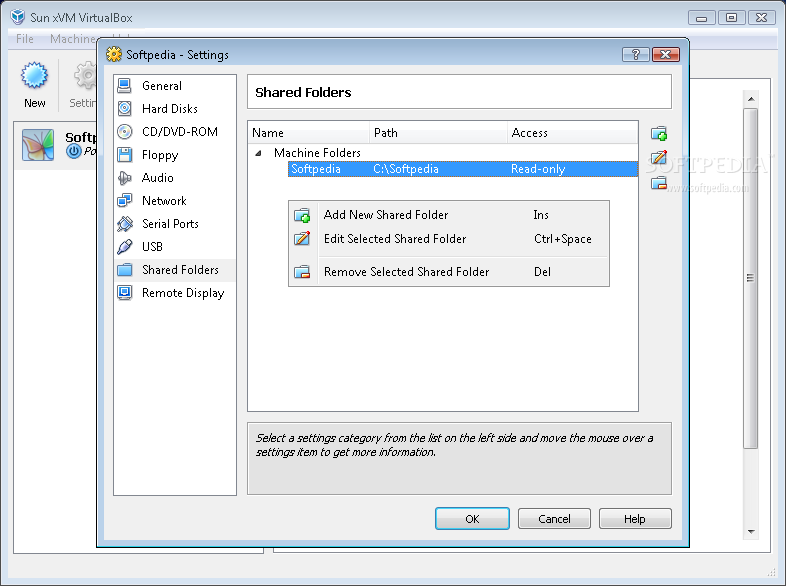Click the Add New Shared Folder menu icon
The width and height of the screenshot is (786, 586).
click(302, 216)
